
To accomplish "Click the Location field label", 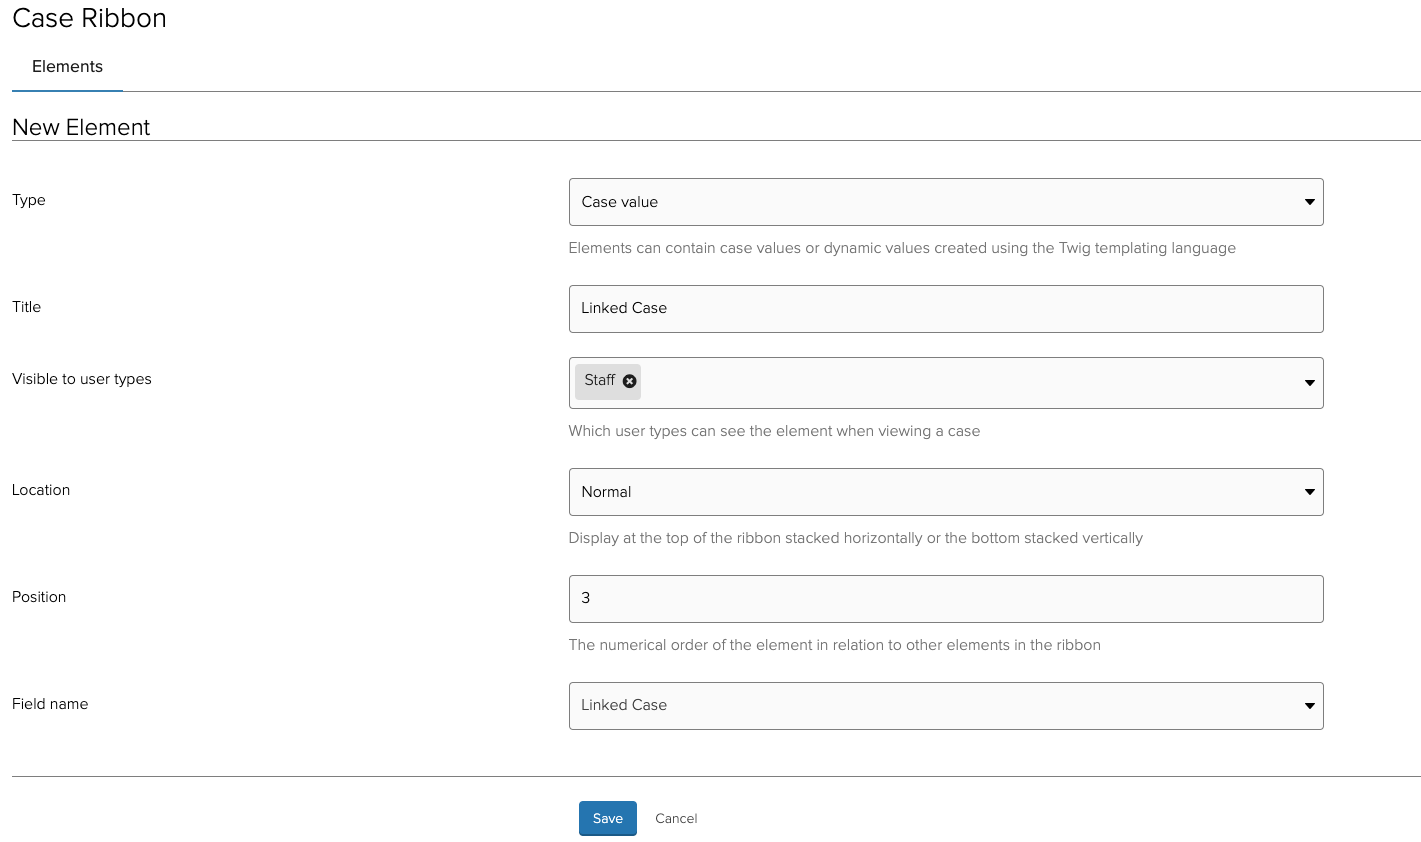I will [41, 490].
